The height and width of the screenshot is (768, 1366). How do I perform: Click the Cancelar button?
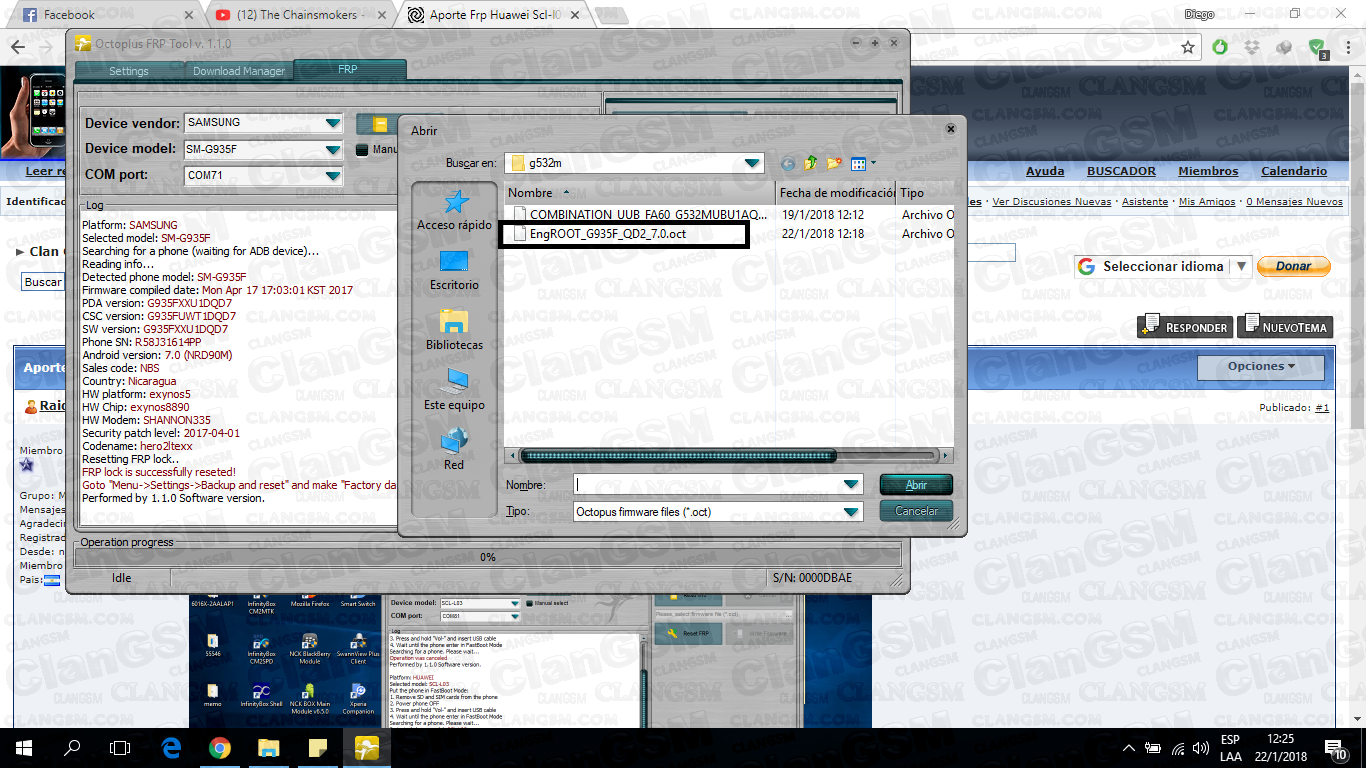click(x=916, y=511)
